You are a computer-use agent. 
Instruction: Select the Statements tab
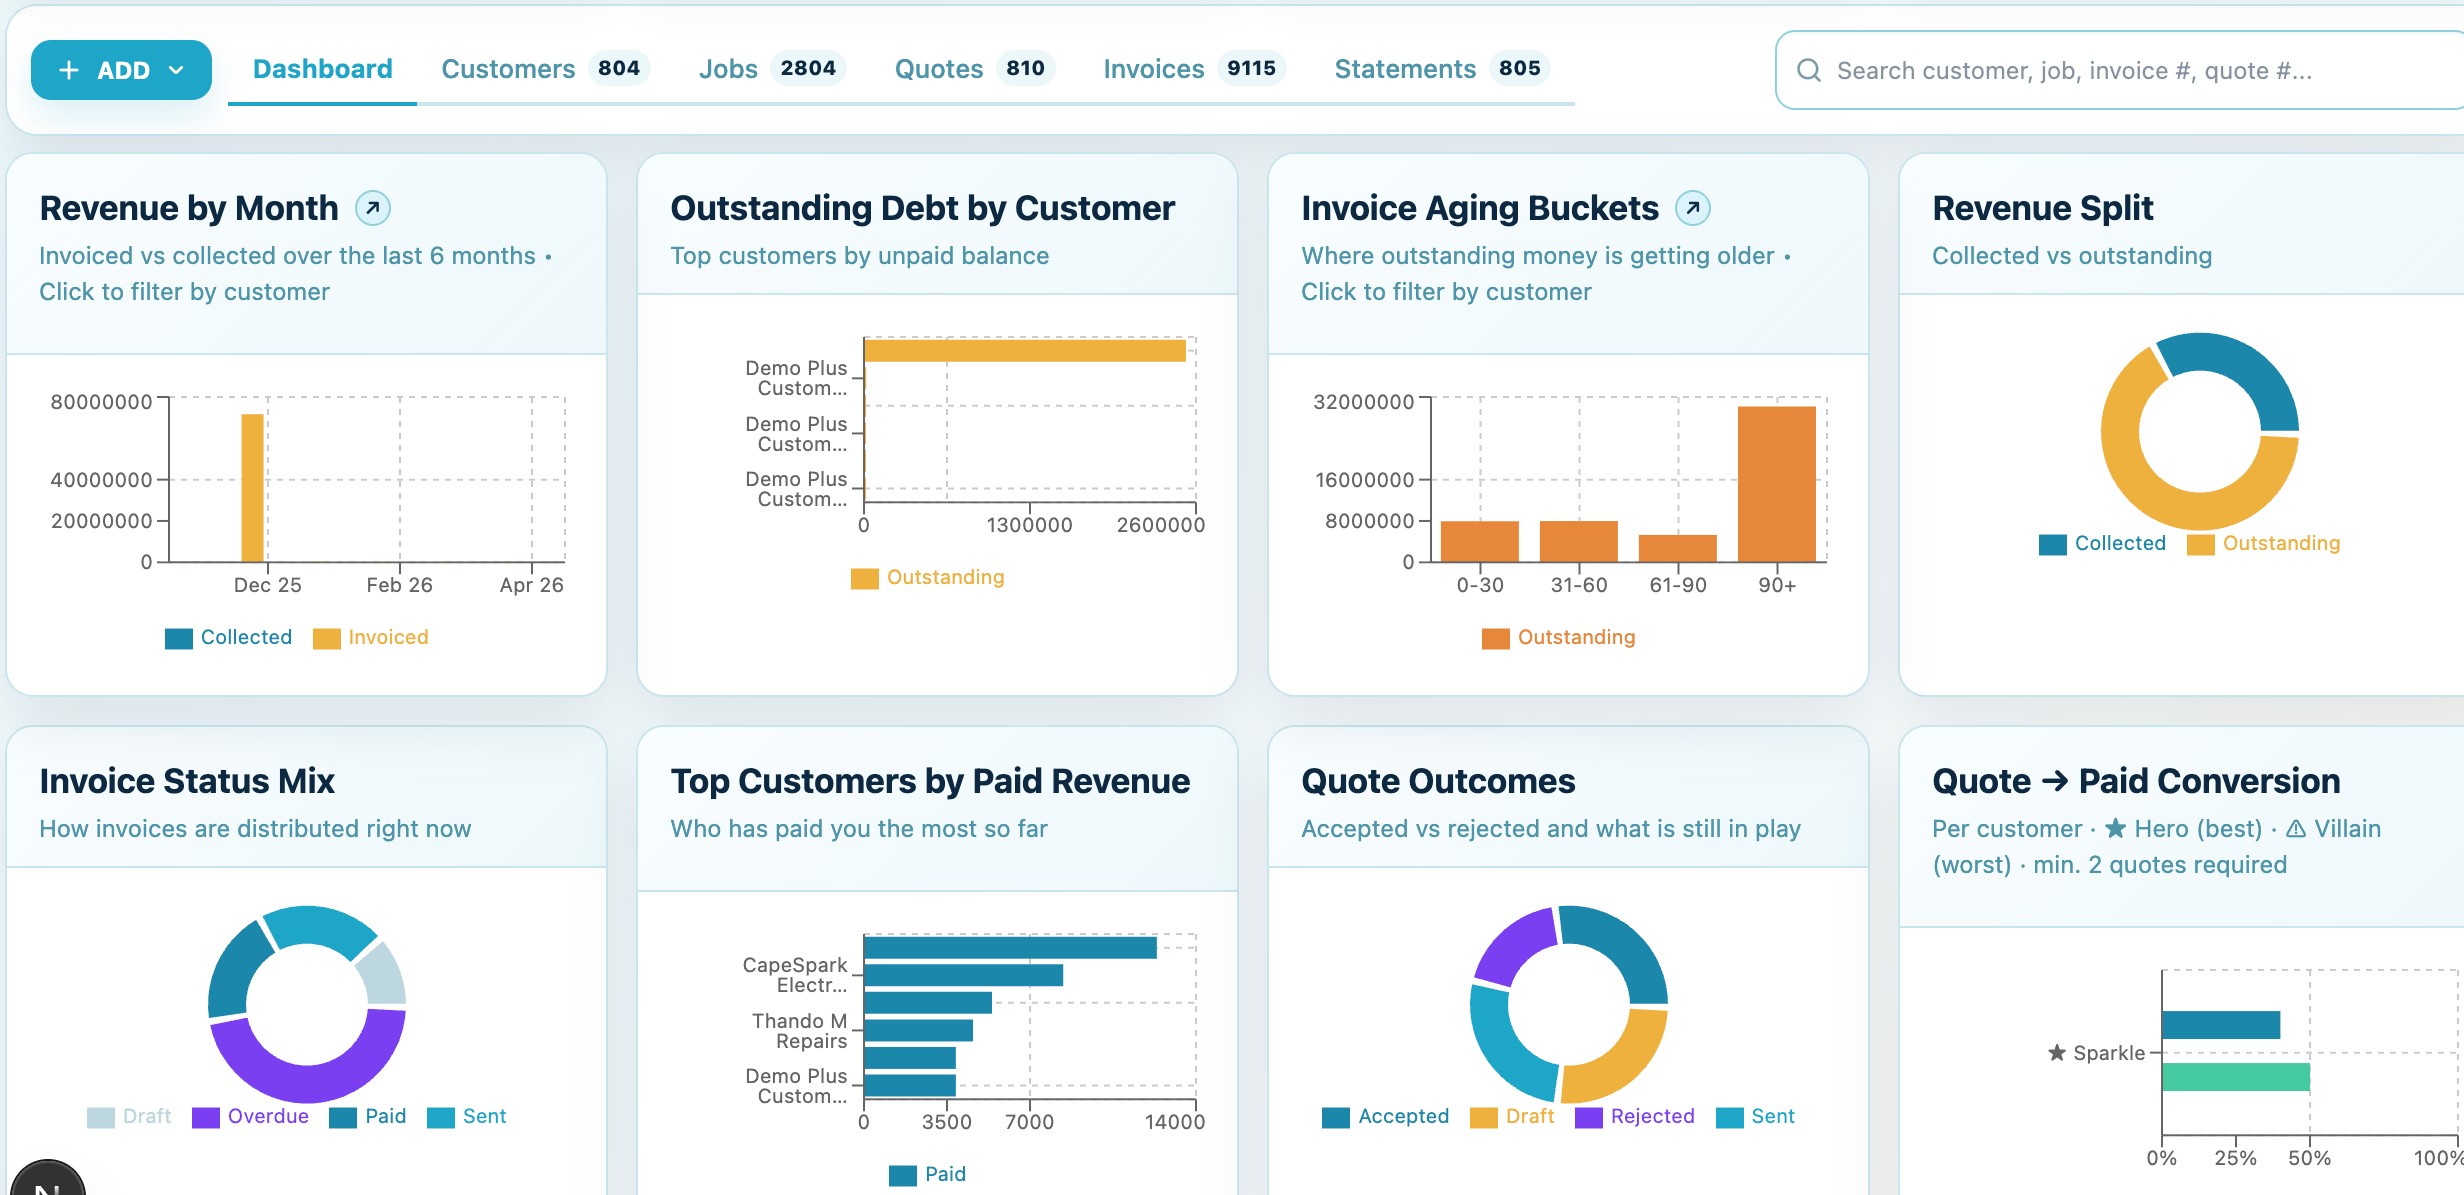1404,68
